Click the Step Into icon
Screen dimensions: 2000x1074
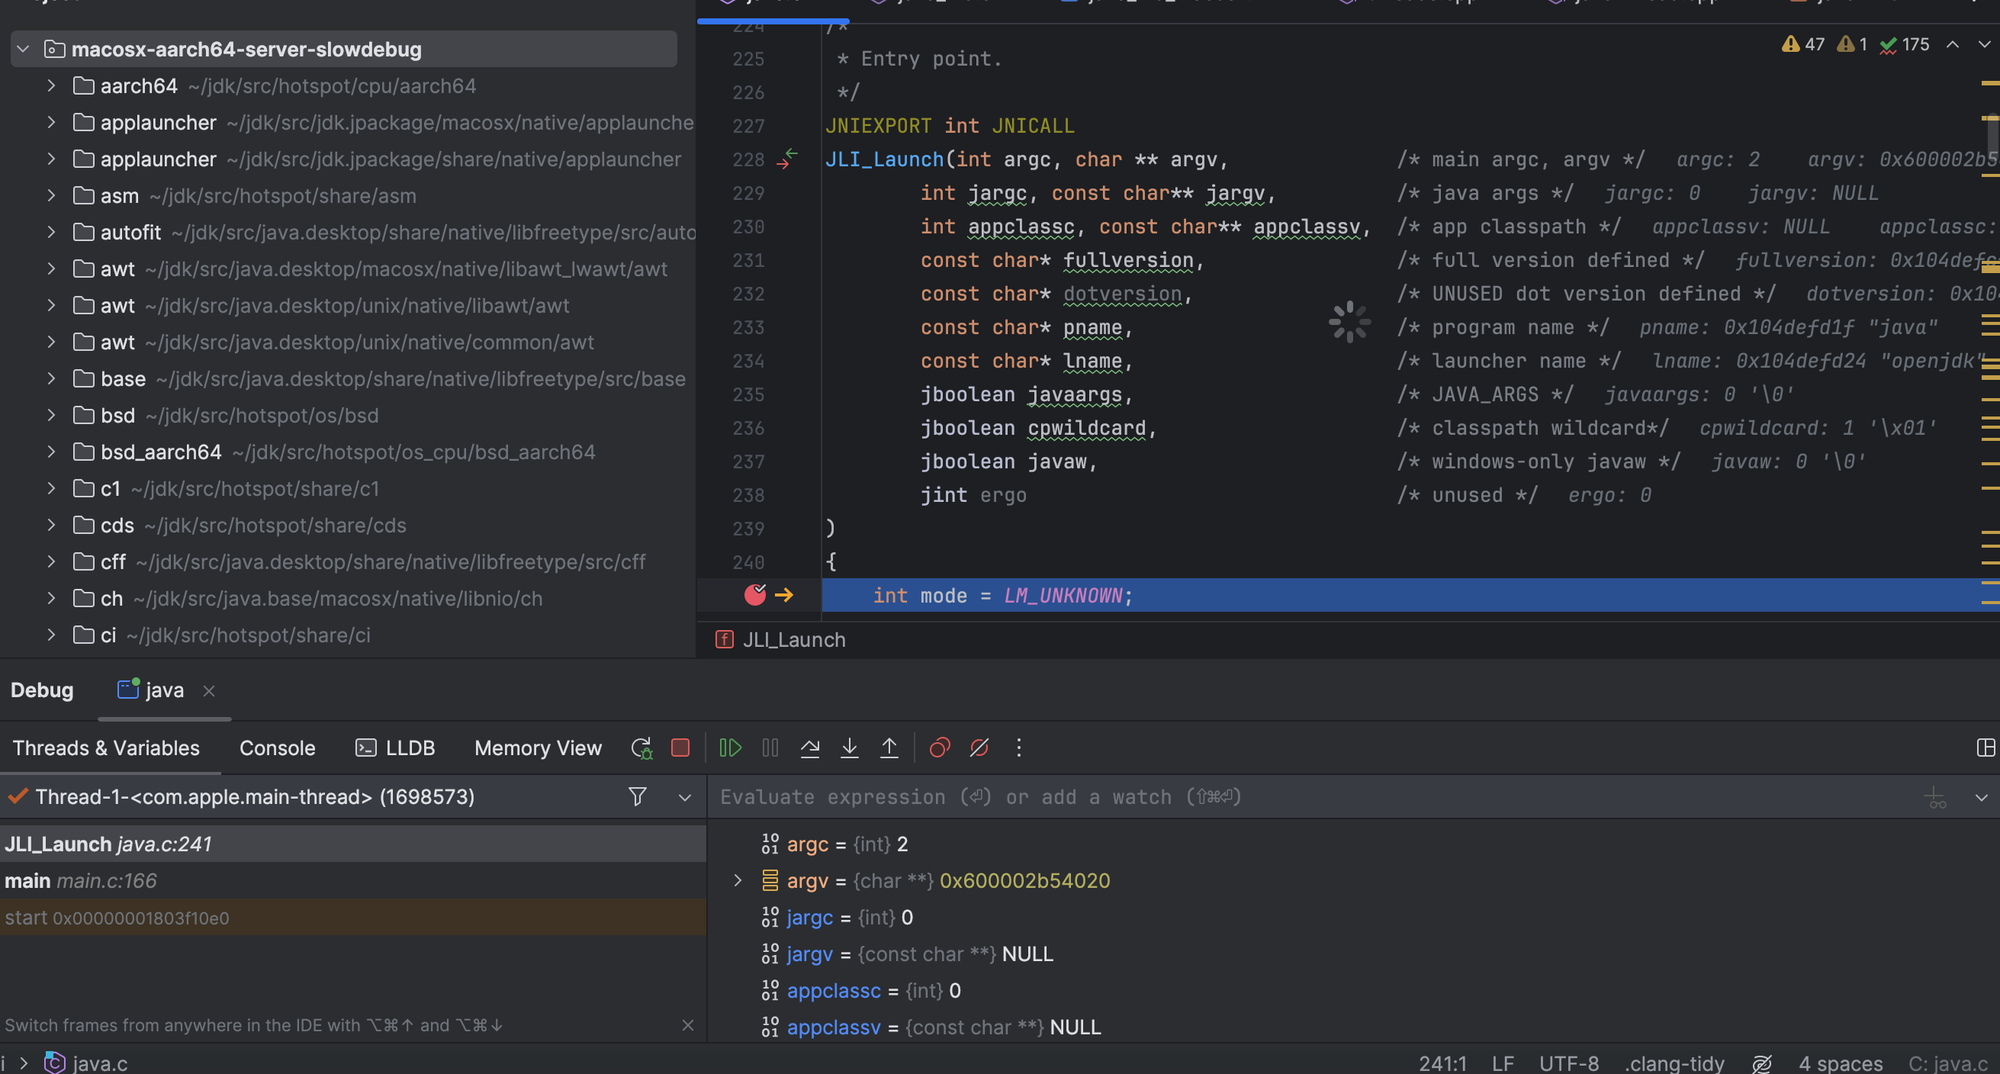[x=849, y=748]
